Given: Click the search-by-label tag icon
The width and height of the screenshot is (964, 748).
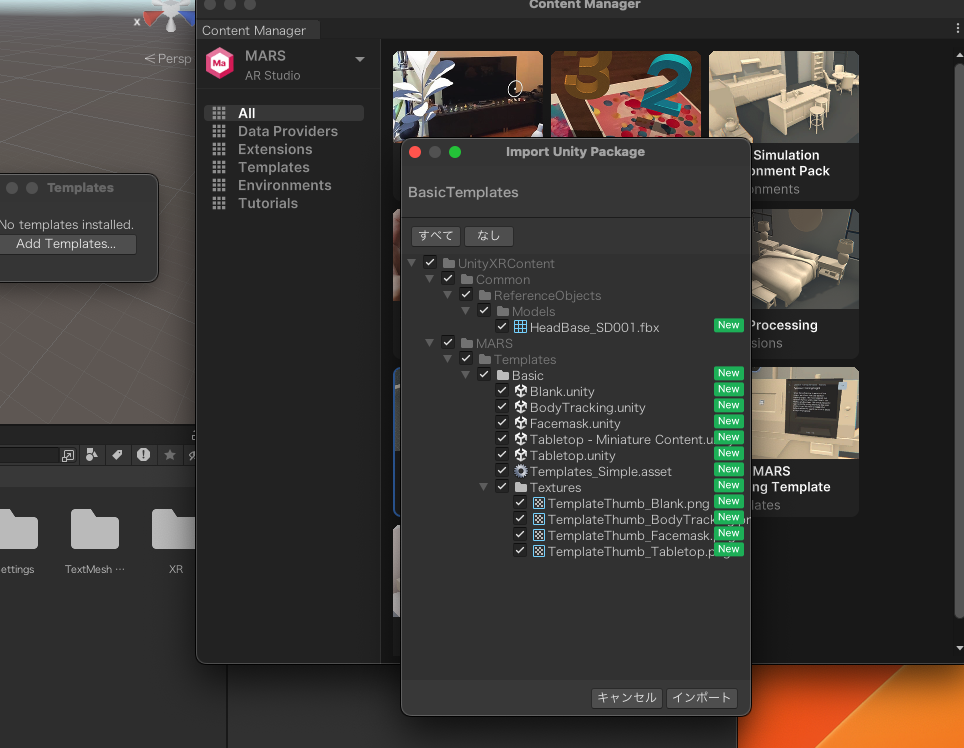Looking at the screenshot, I should (x=117, y=454).
